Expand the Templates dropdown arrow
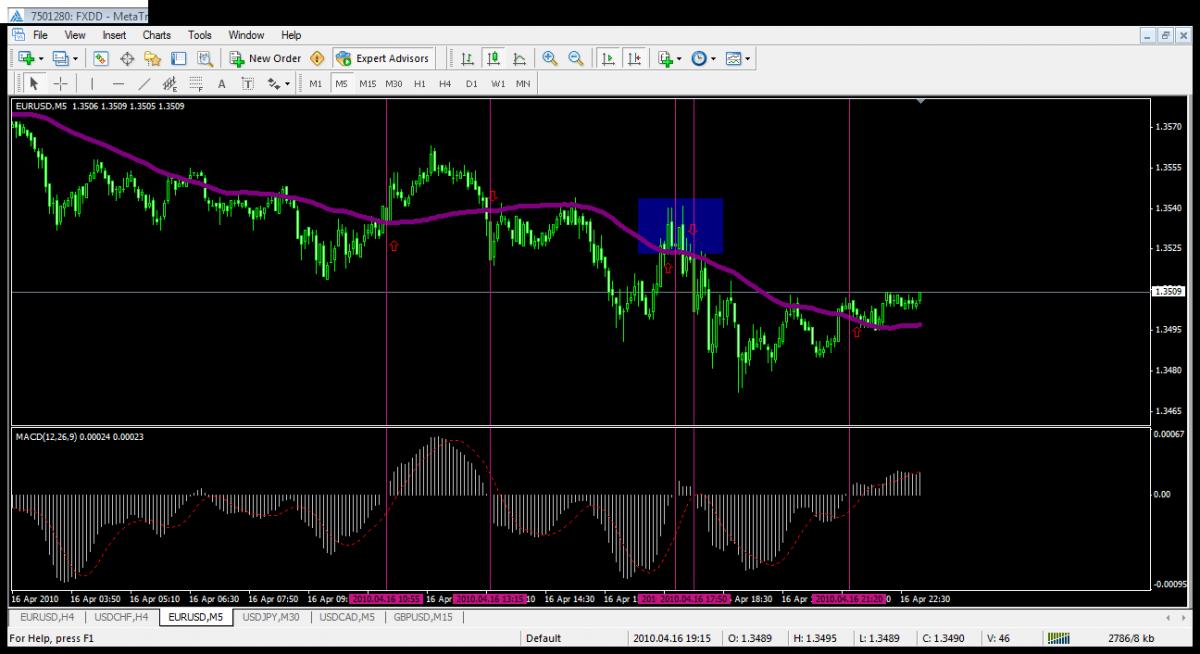Image resolution: width=1200 pixels, height=654 pixels. pos(749,59)
